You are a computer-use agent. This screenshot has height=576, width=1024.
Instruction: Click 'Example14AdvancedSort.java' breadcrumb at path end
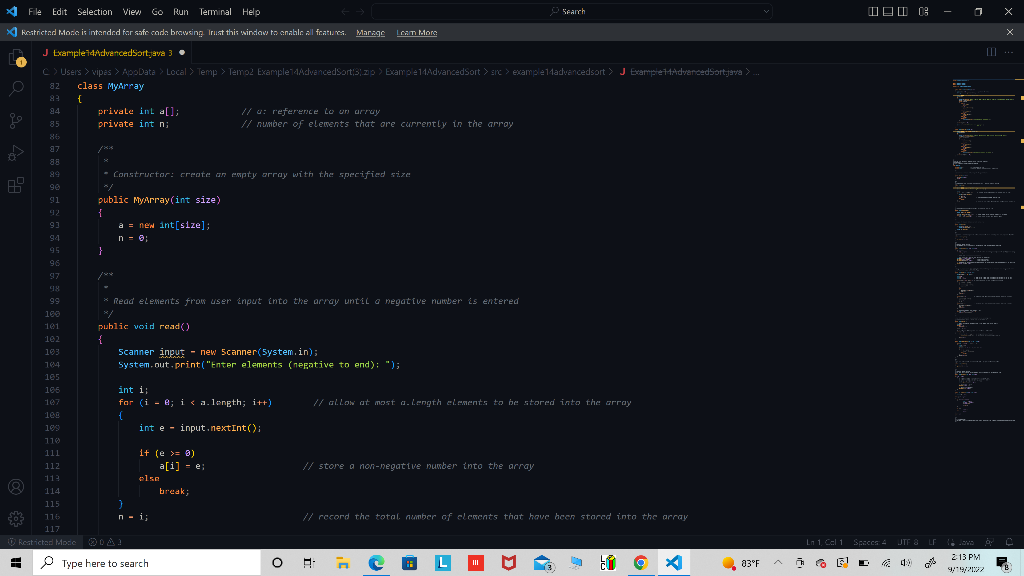(x=686, y=72)
